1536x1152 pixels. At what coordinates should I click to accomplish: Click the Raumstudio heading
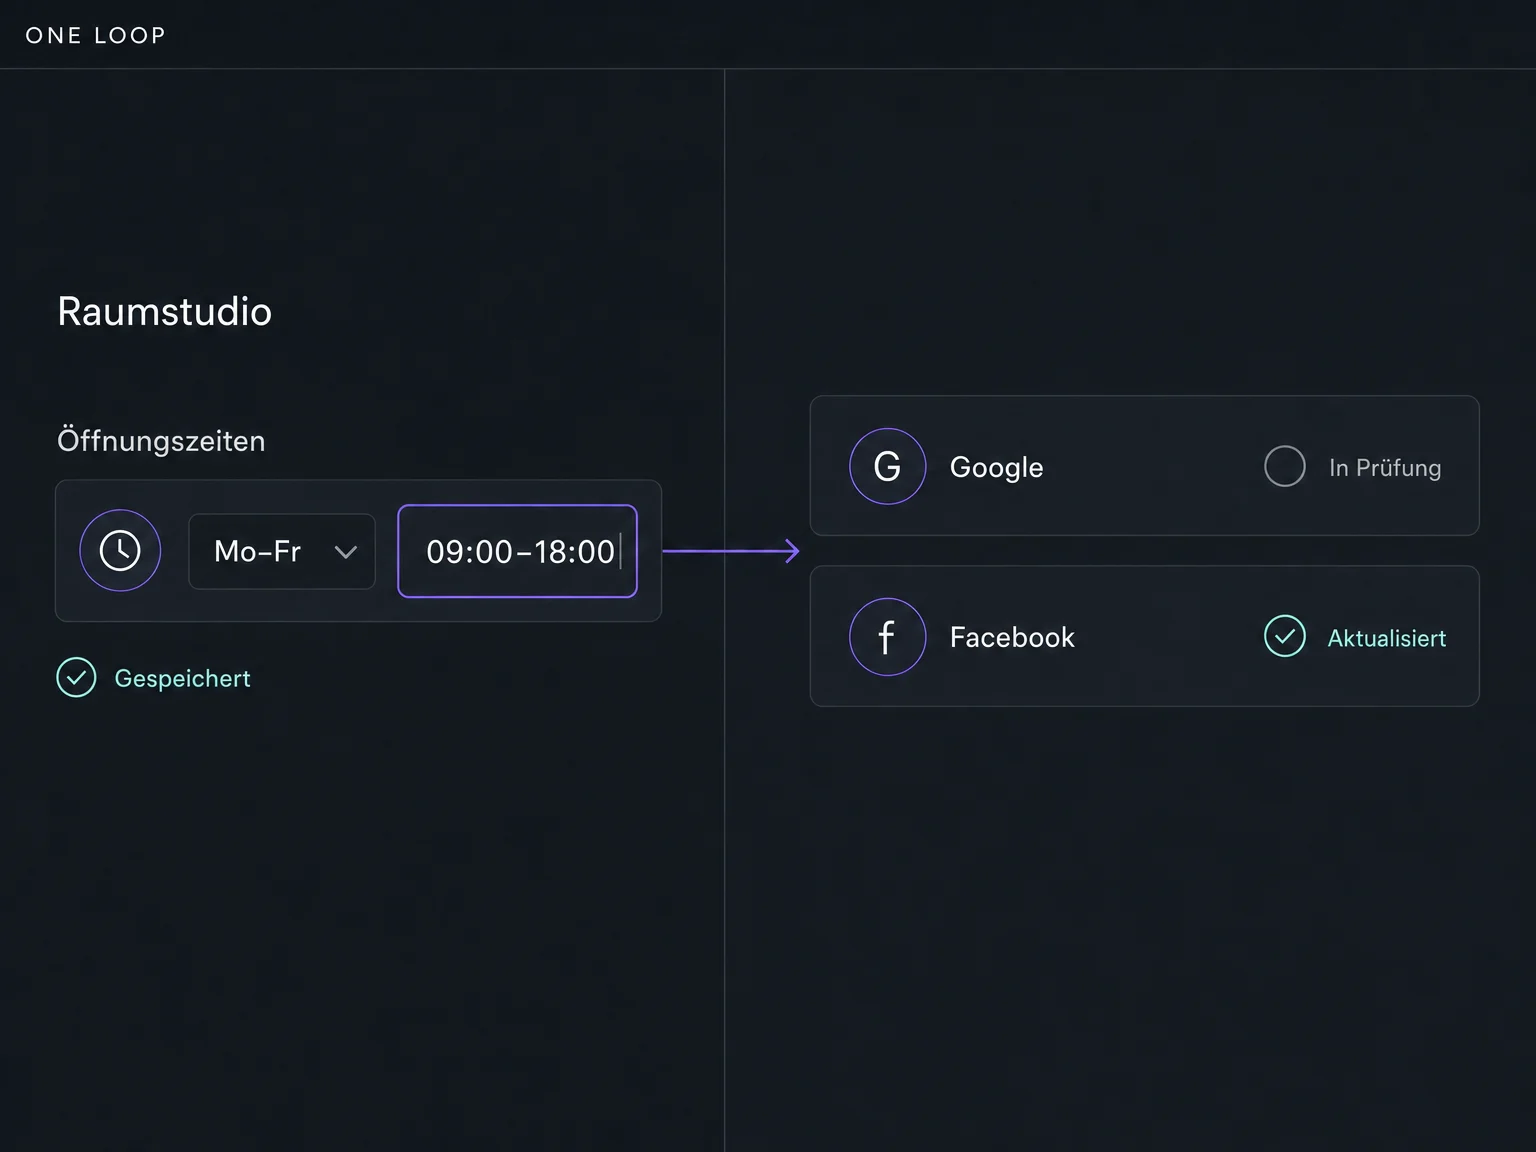165,312
